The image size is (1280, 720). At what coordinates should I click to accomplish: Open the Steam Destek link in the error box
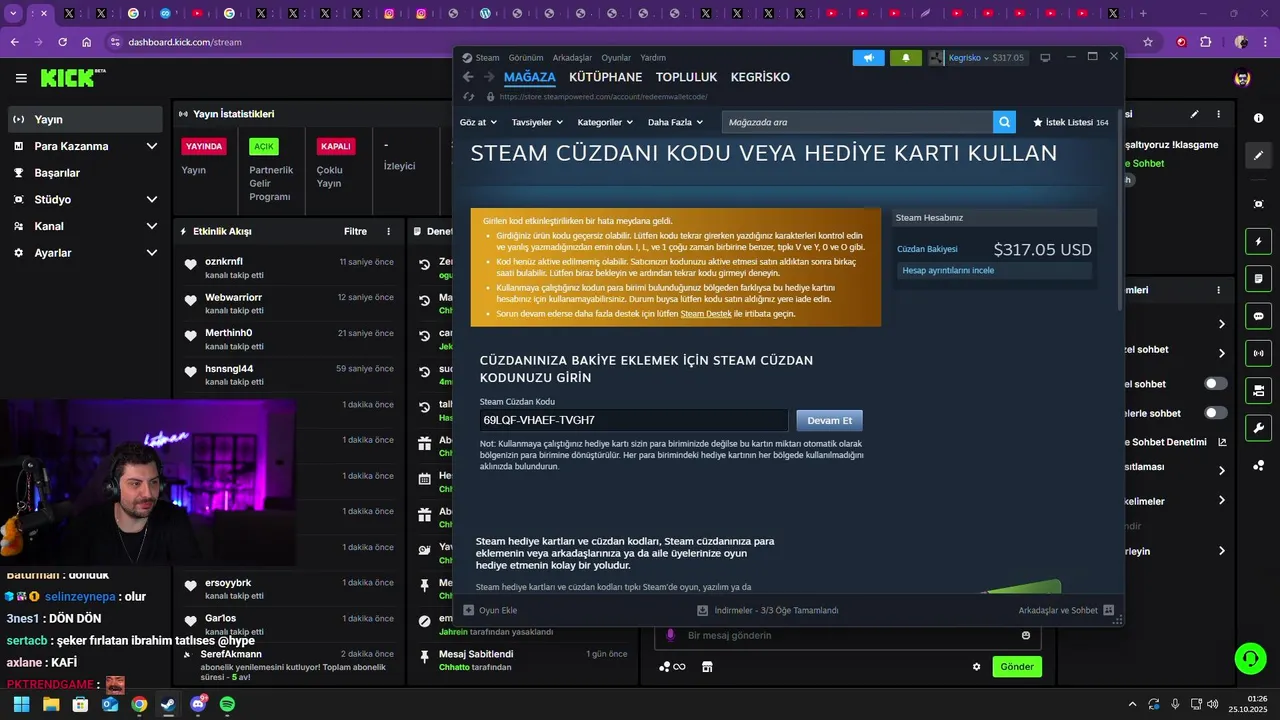[706, 314]
